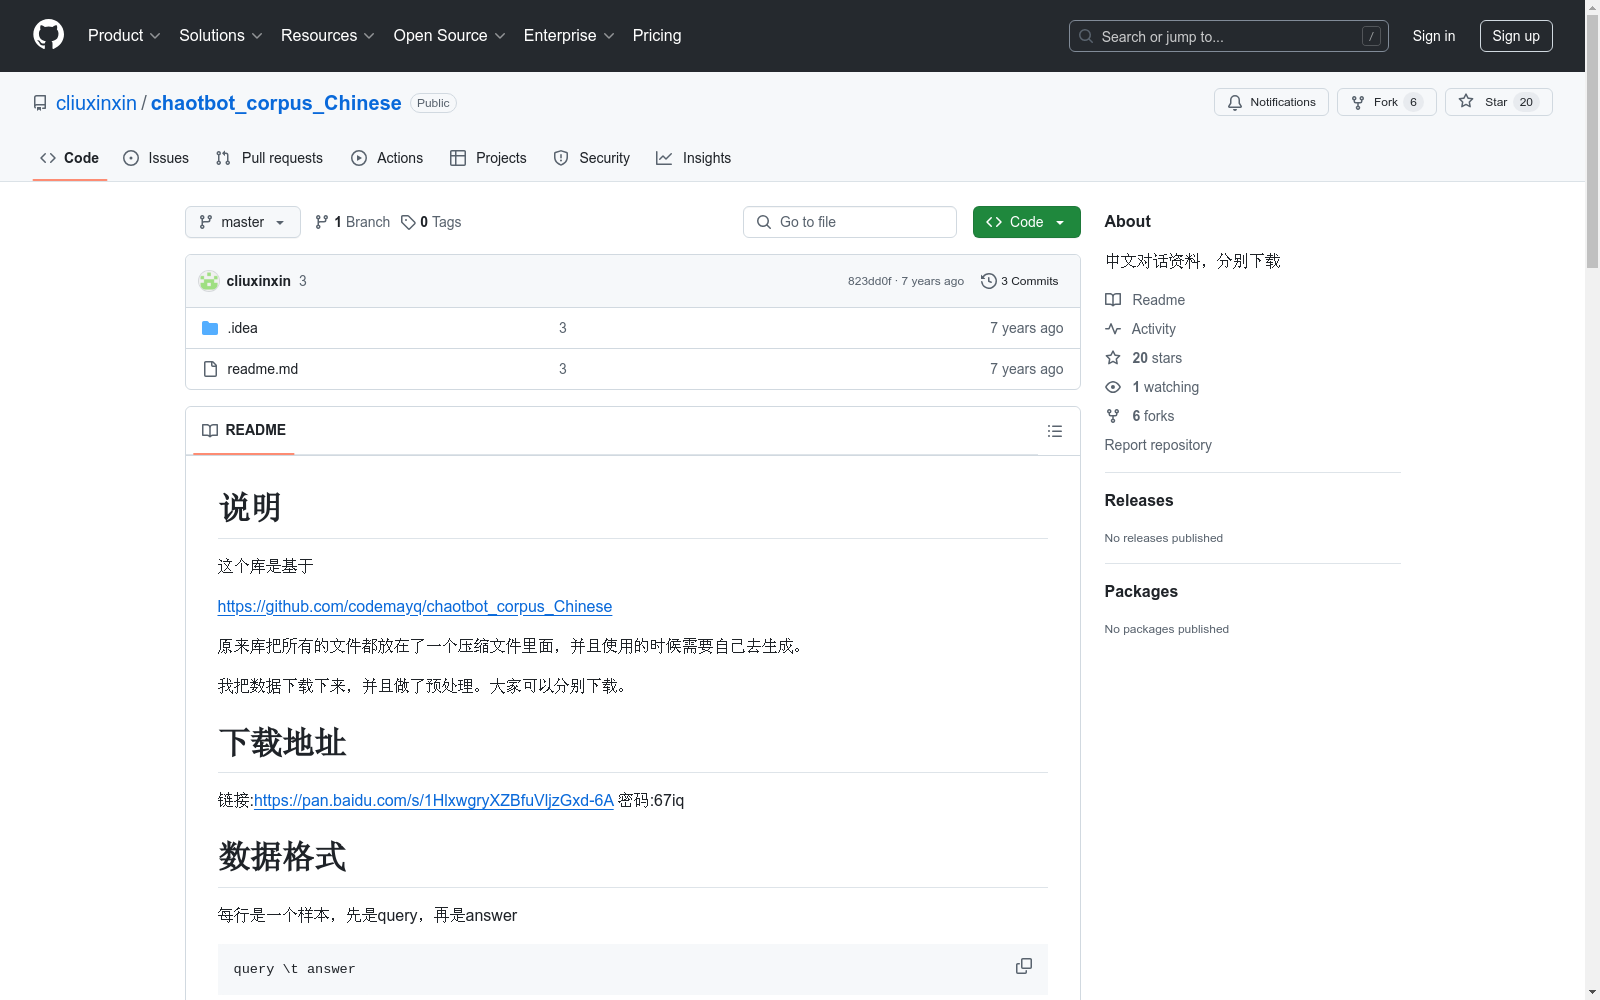The width and height of the screenshot is (1600, 1000).
Task: Open the green Code dropdown button
Action: click(1026, 222)
